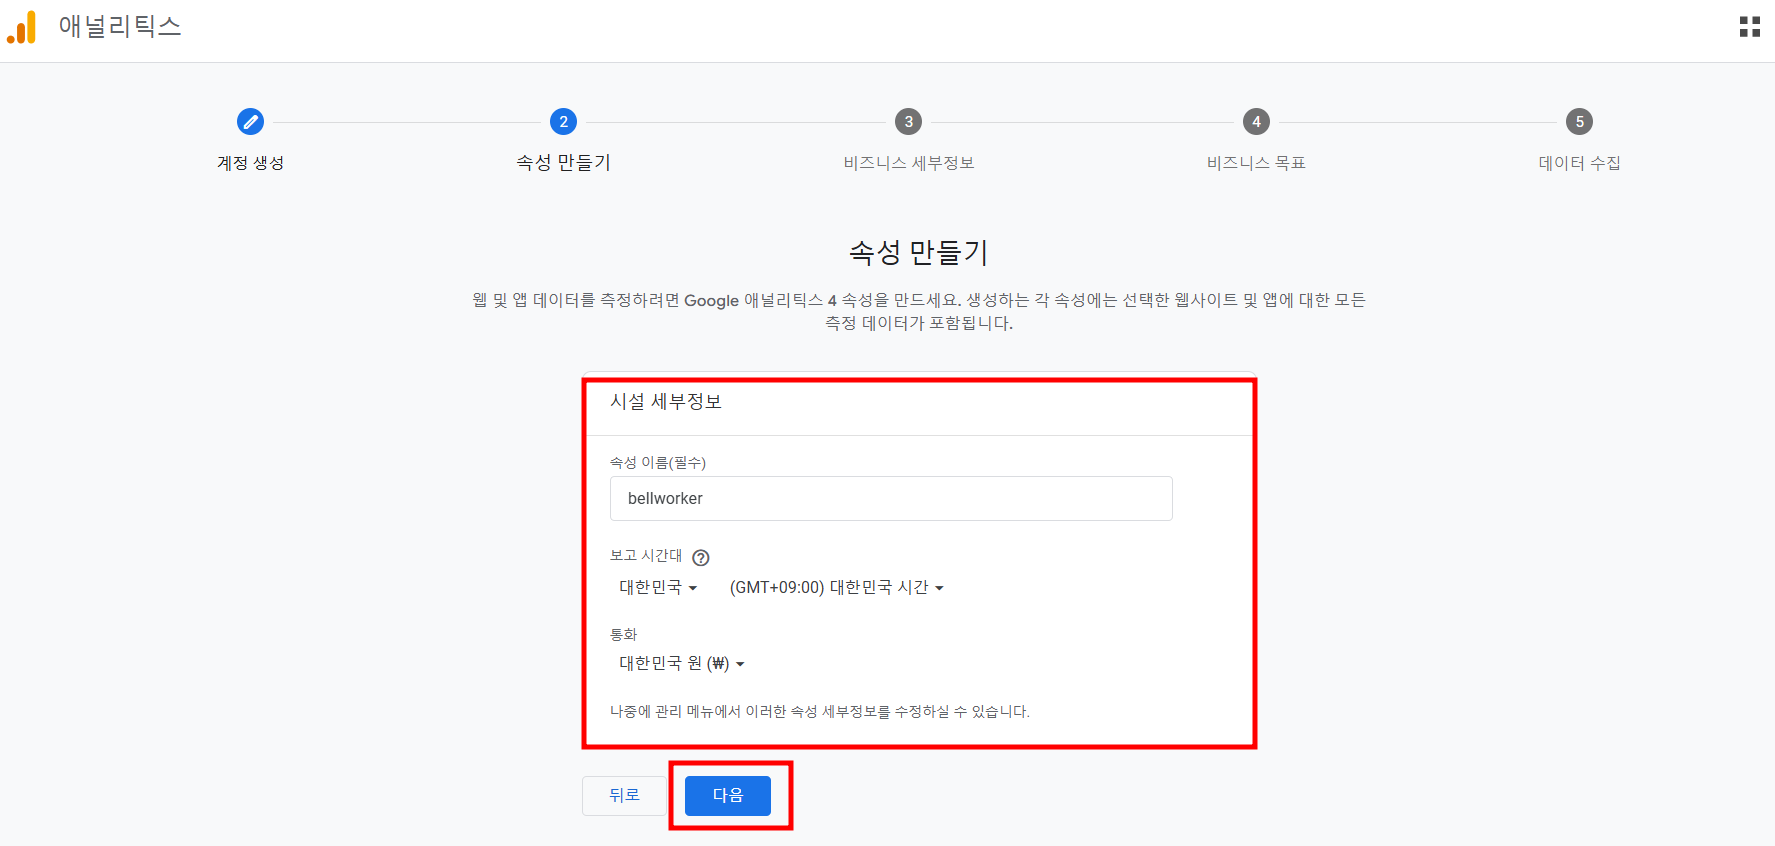
Task: Go to the 계정 생성 step label
Action: click(x=250, y=163)
